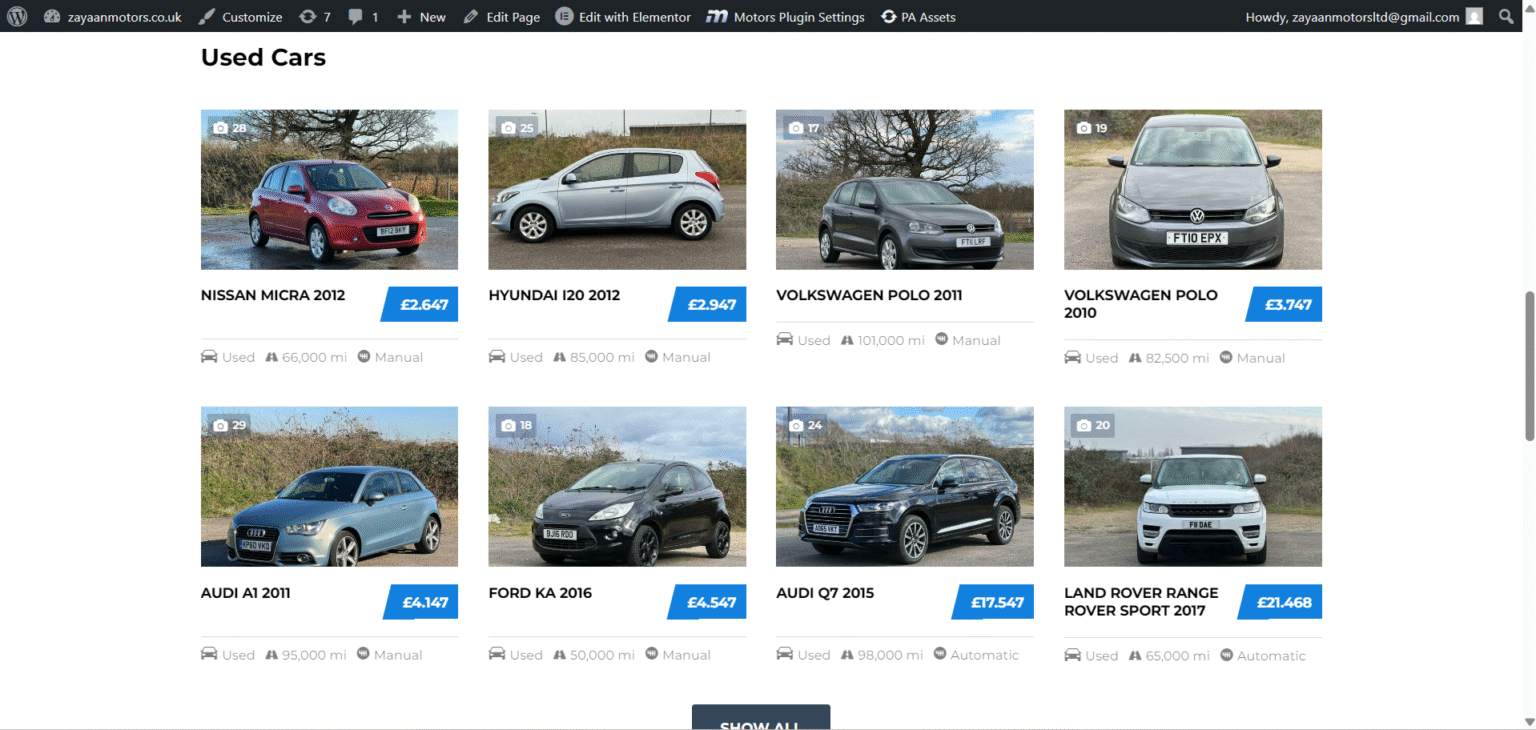Click the SHOW ALL button
The image size is (1536, 730).
[x=760, y=718]
